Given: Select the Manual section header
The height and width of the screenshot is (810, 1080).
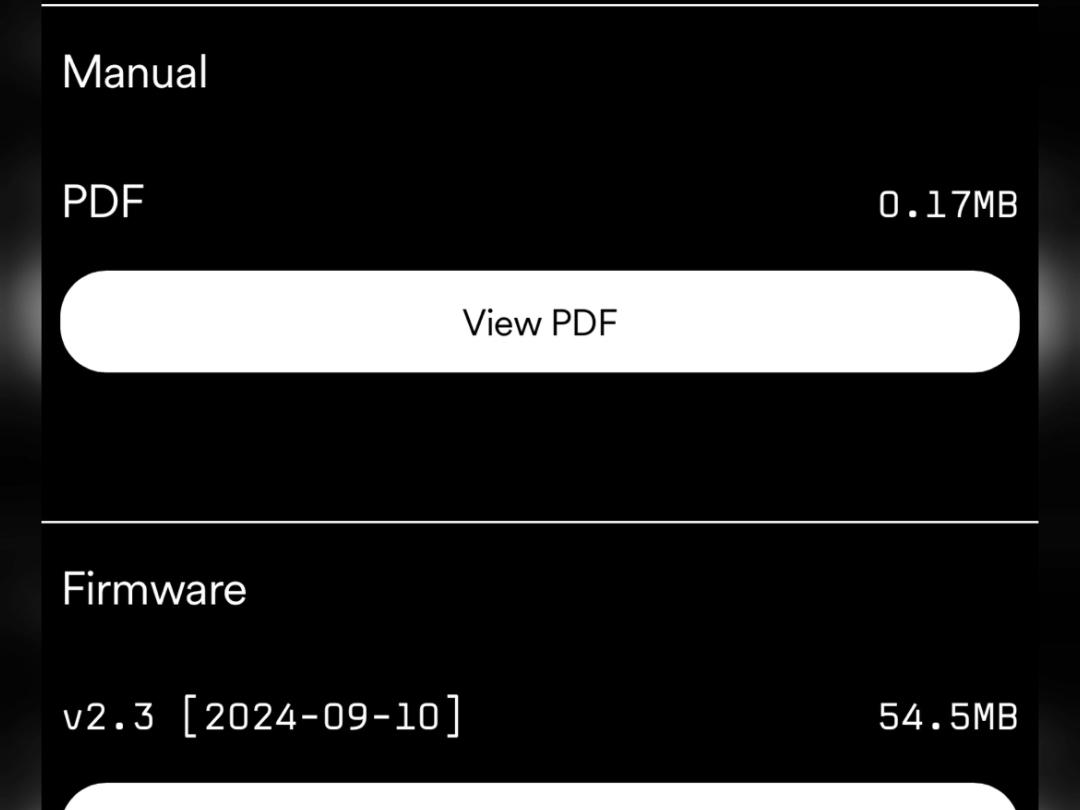Looking at the screenshot, I should (135, 72).
